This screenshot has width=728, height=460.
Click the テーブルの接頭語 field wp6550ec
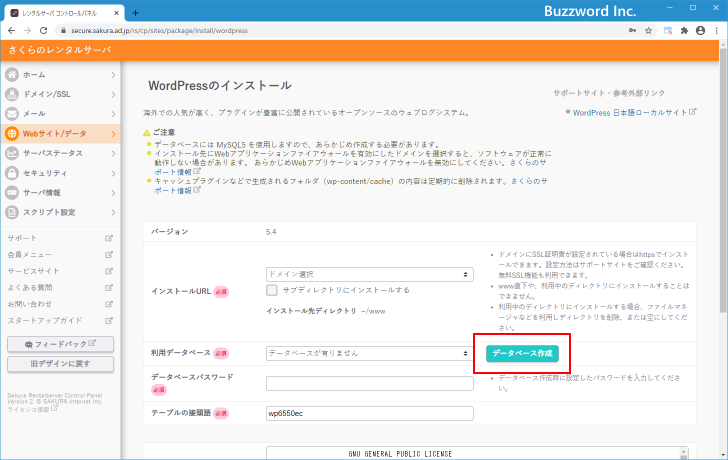(370, 413)
